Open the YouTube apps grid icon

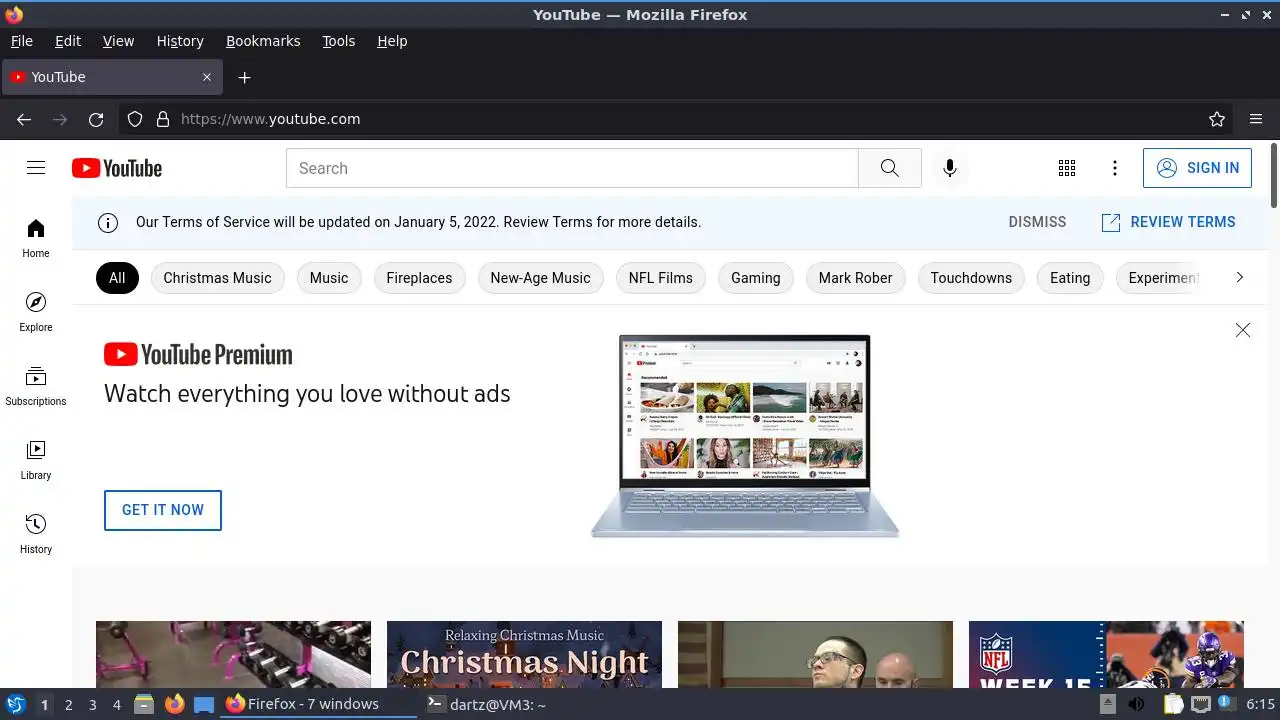[1067, 168]
